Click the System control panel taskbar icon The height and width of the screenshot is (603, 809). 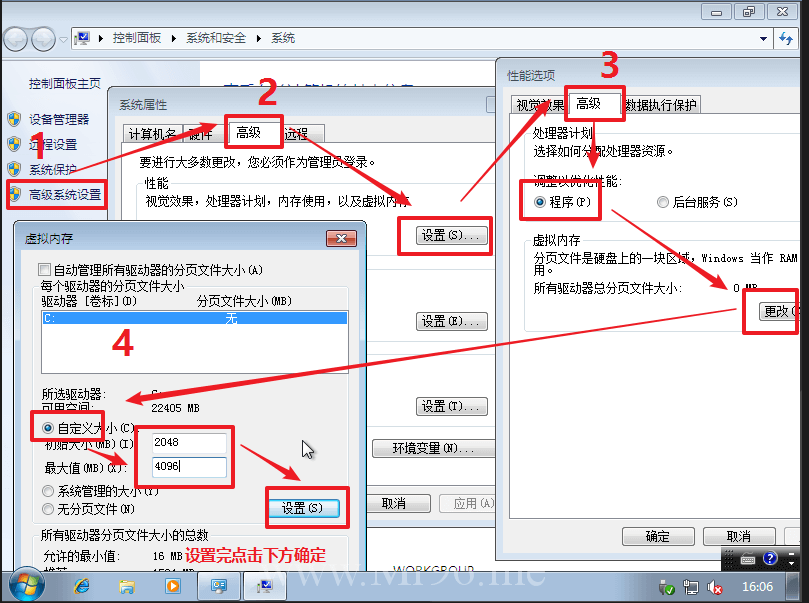[x=265, y=586]
